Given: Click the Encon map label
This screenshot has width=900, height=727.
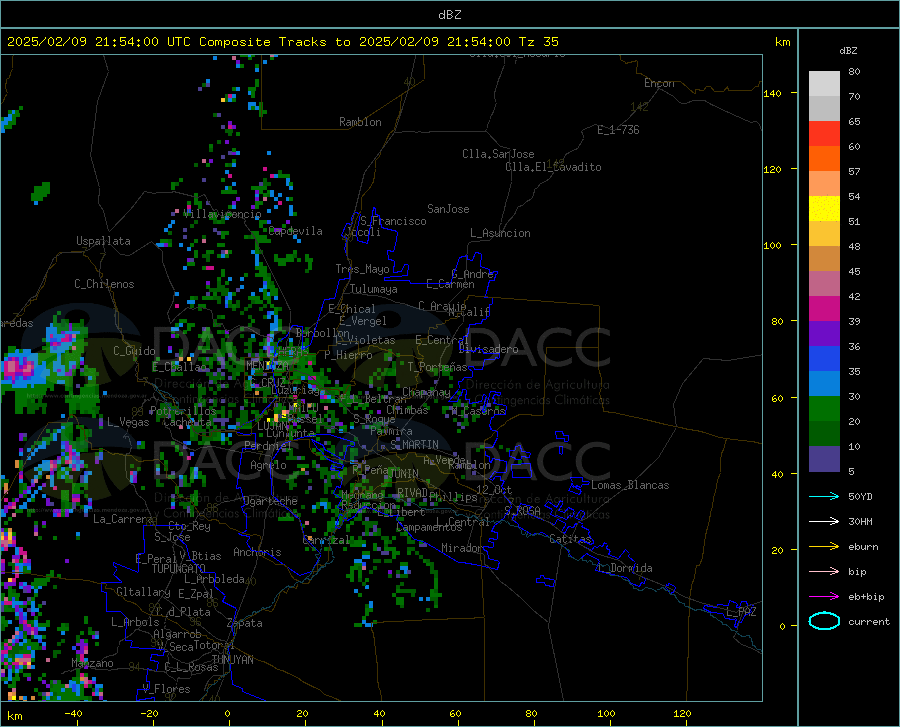Looking at the screenshot, I should pyautogui.click(x=659, y=83).
